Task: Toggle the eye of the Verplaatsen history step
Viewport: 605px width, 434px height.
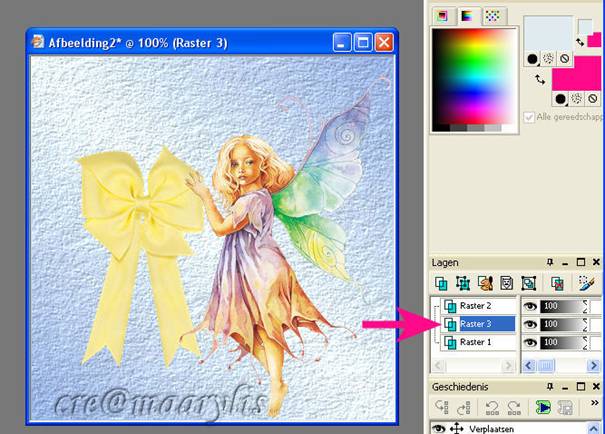Action: (439, 429)
